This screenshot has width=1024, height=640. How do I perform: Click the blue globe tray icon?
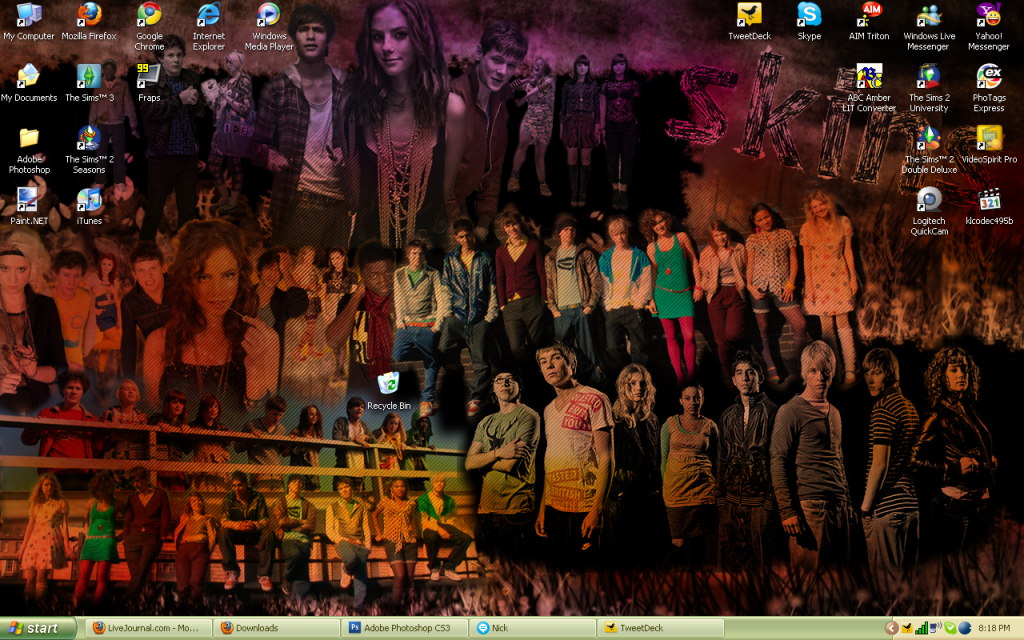pyautogui.click(x=965, y=628)
